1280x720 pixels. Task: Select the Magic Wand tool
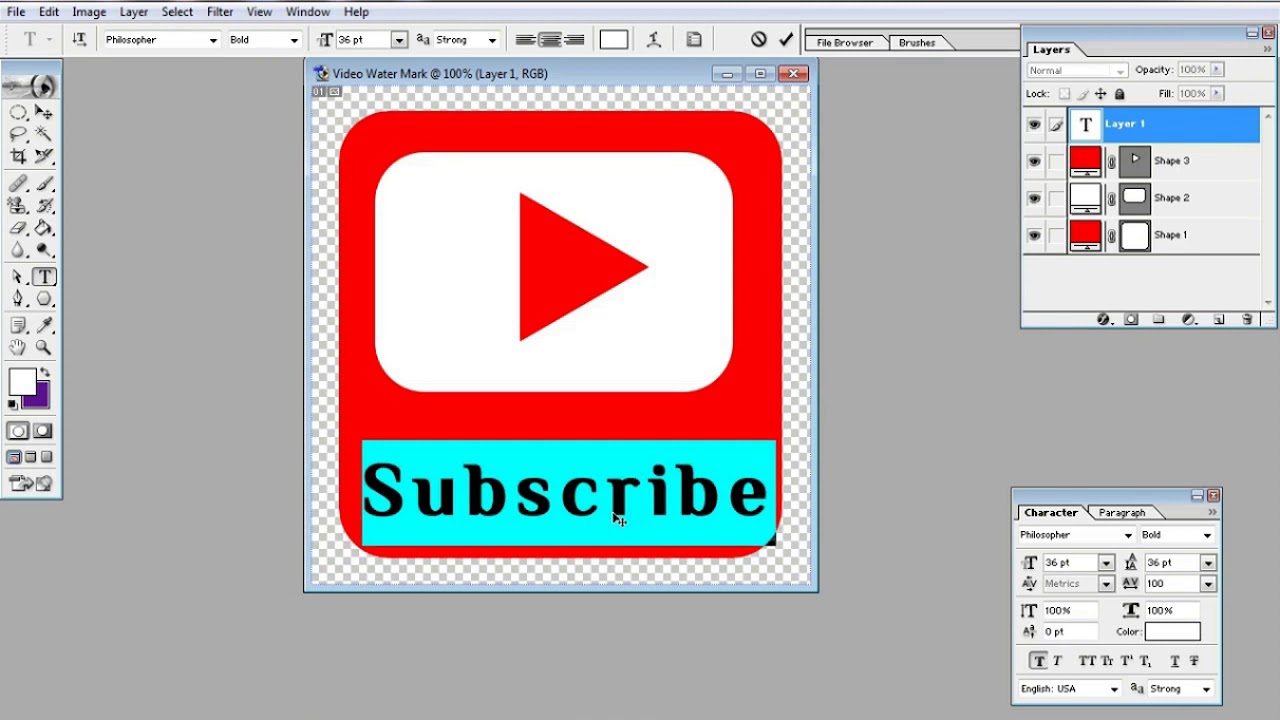(x=44, y=134)
